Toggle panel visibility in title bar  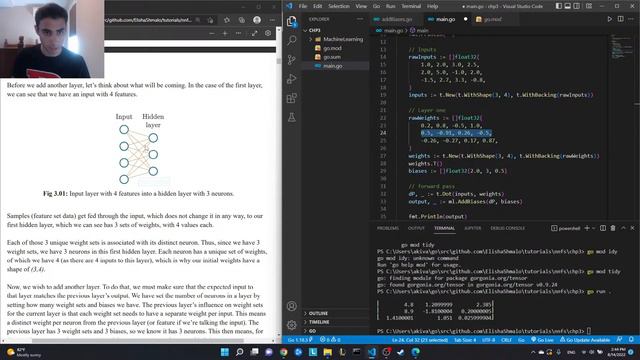pos(567,6)
